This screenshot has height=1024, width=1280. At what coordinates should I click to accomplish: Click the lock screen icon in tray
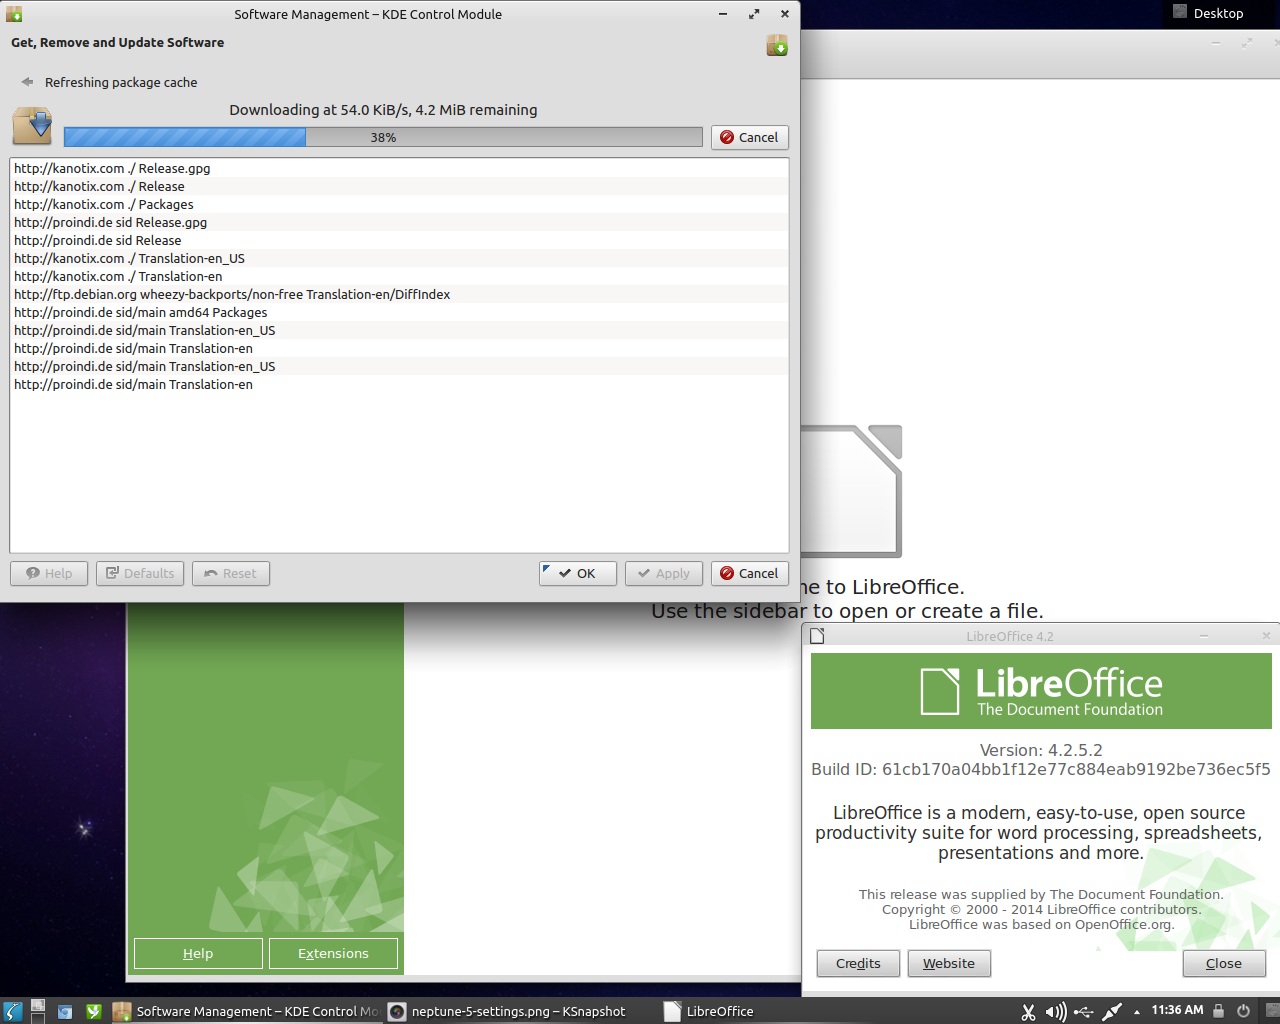coord(1218,1011)
